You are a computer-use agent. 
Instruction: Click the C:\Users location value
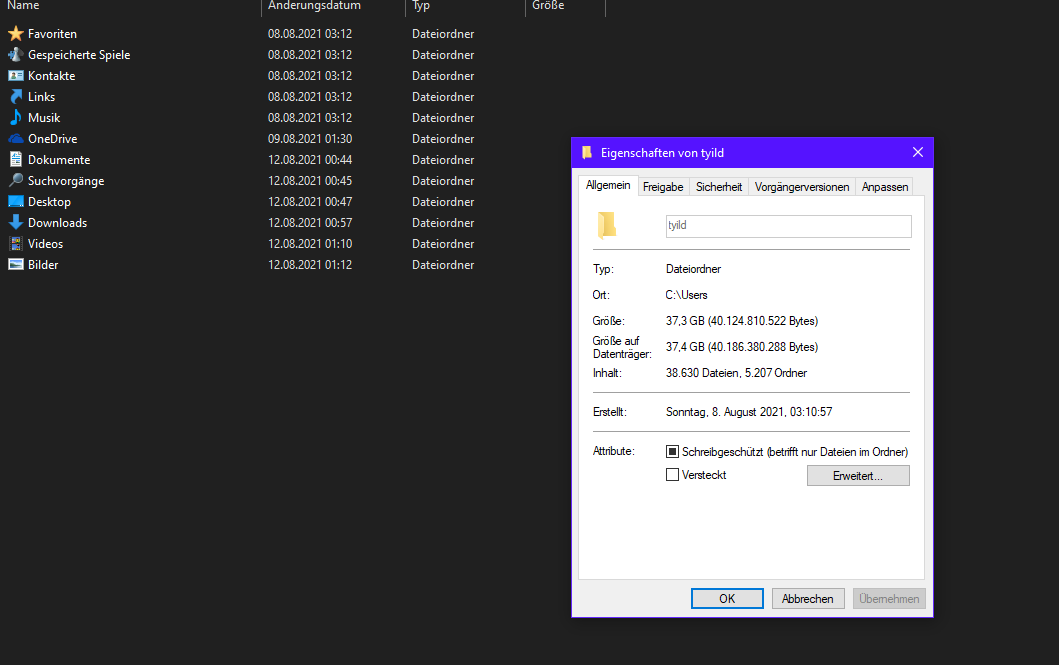(x=686, y=295)
